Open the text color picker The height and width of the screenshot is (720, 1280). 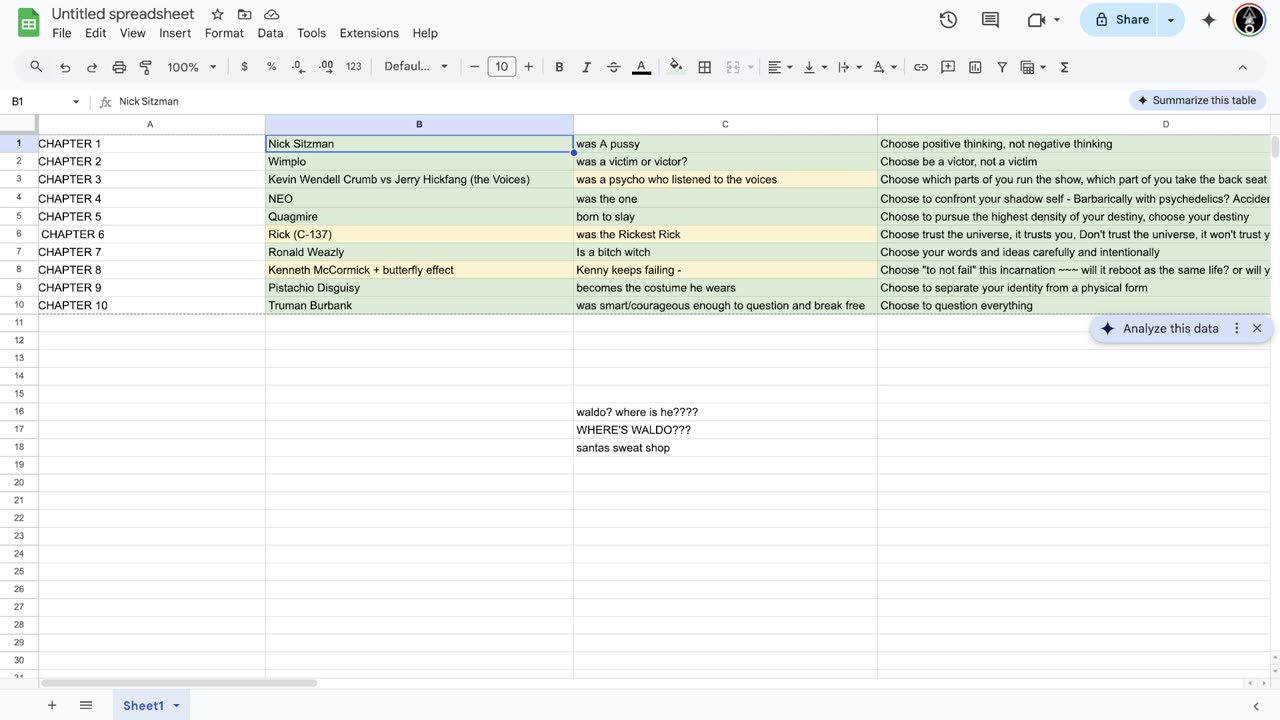click(642, 67)
